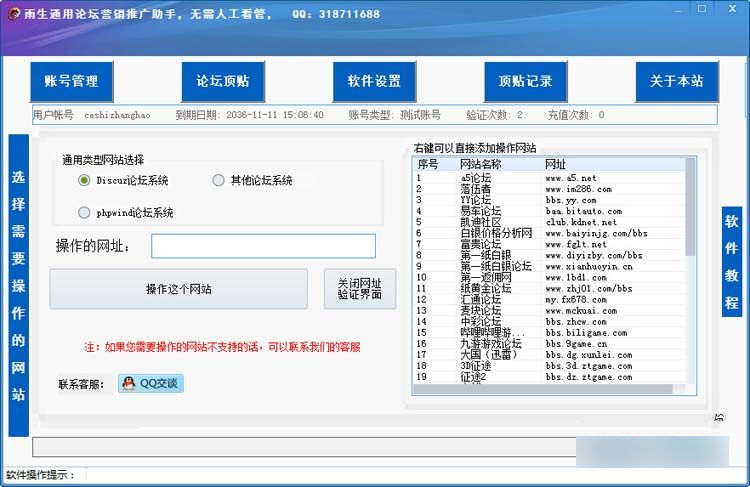Open the 关于本站 page
Screen dimensions: 750x487
676,82
